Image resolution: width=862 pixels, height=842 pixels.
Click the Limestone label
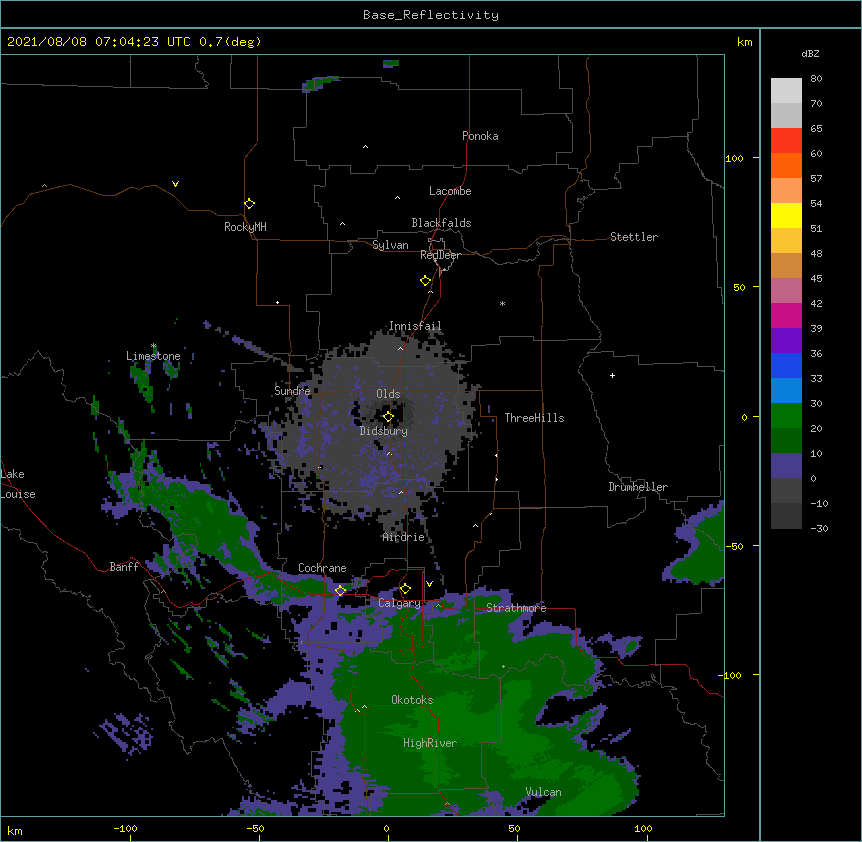153,356
